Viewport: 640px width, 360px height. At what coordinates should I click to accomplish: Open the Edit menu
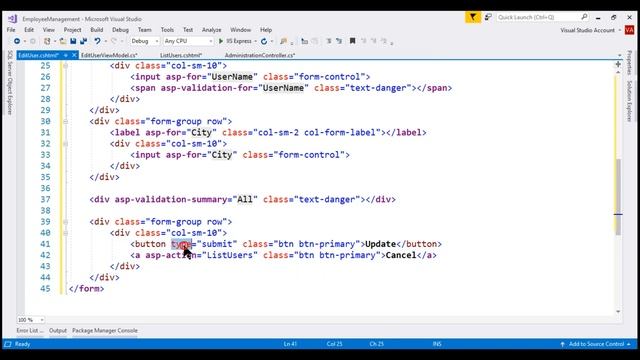(29, 30)
